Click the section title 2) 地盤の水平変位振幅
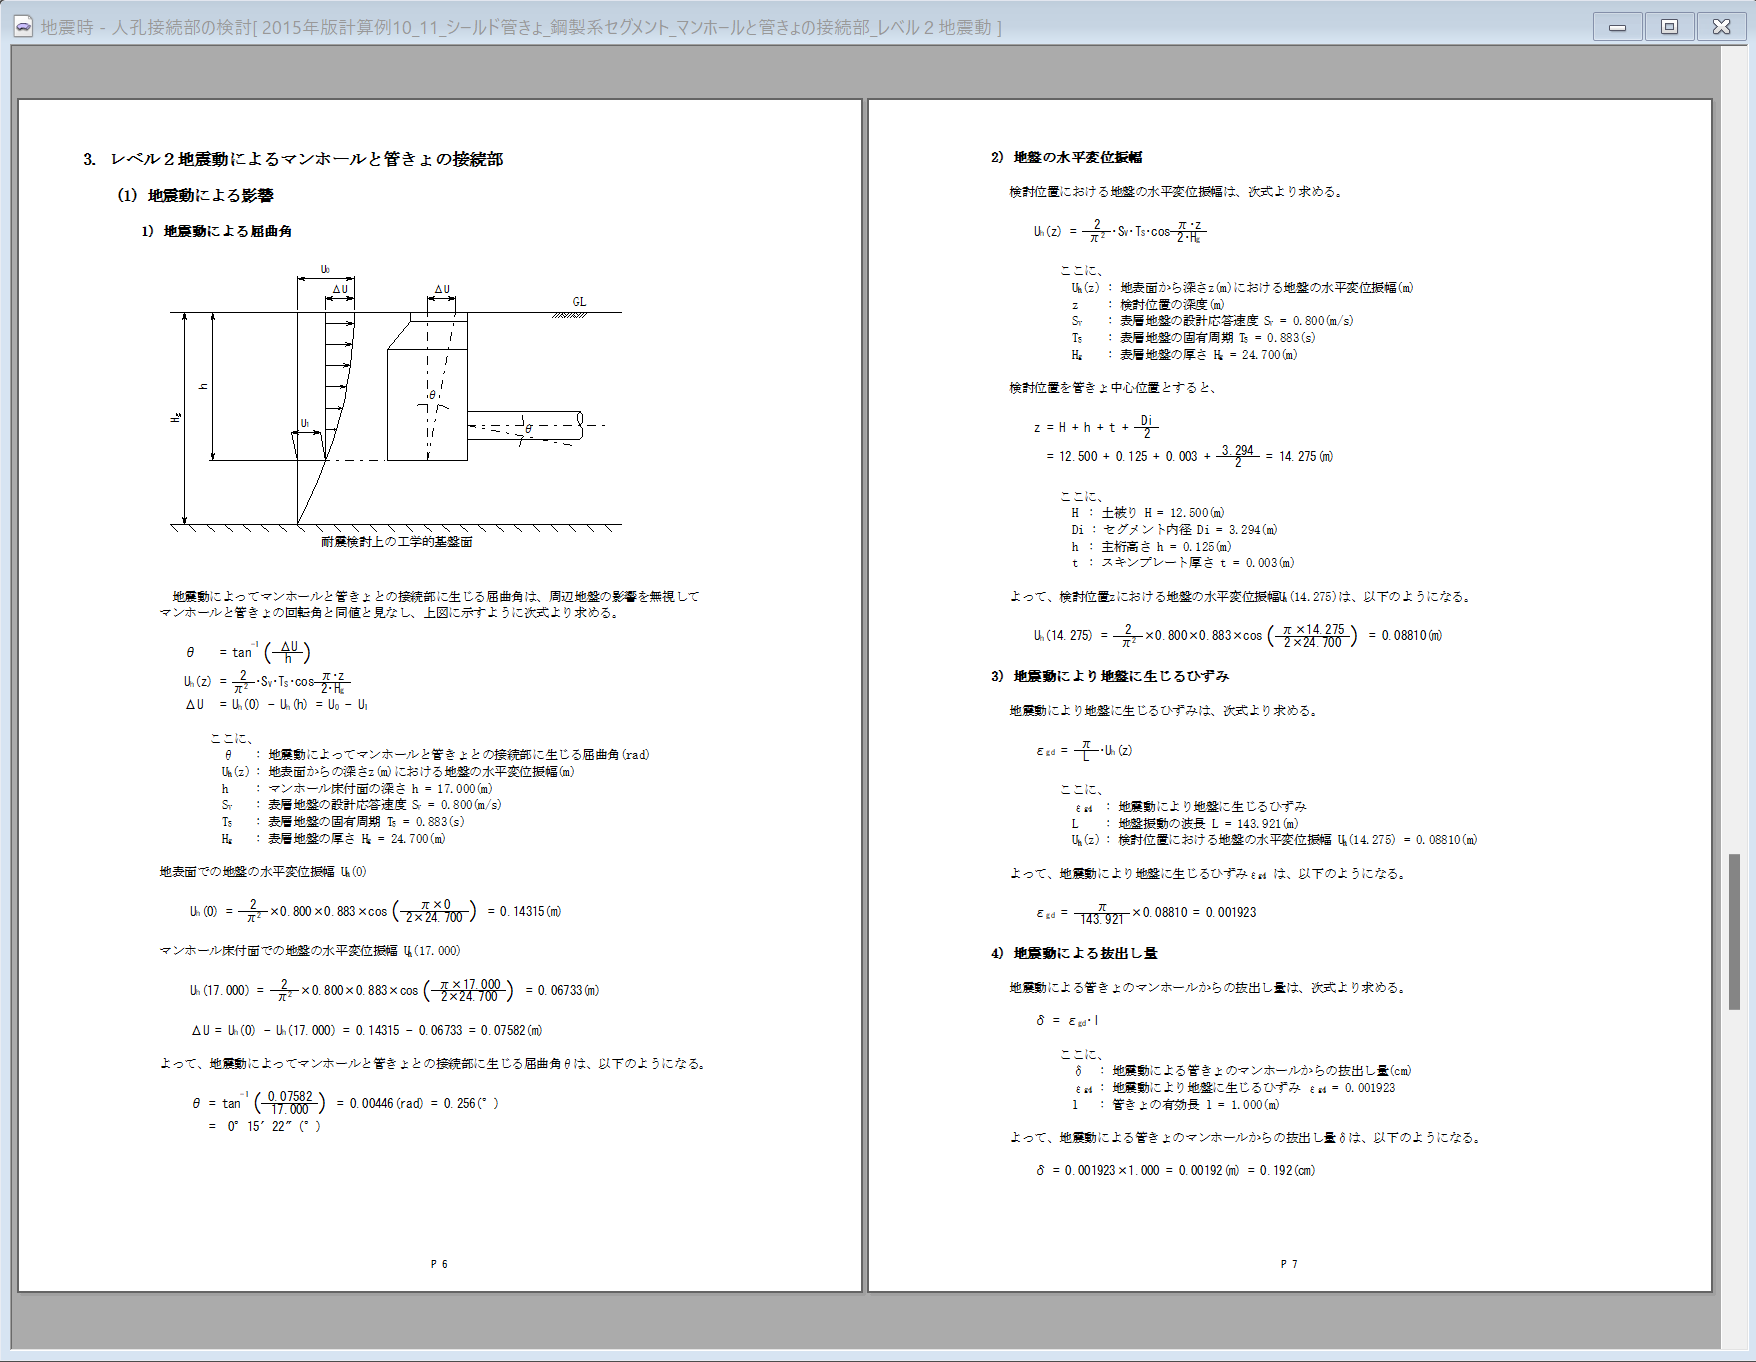 [x=1066, y=157]
